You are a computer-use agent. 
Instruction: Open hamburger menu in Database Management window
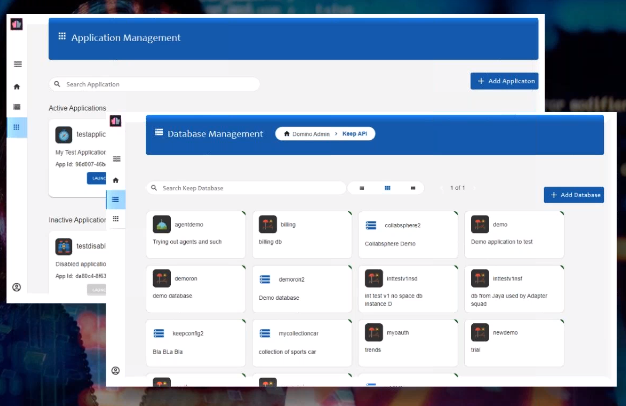coord(117,159)
